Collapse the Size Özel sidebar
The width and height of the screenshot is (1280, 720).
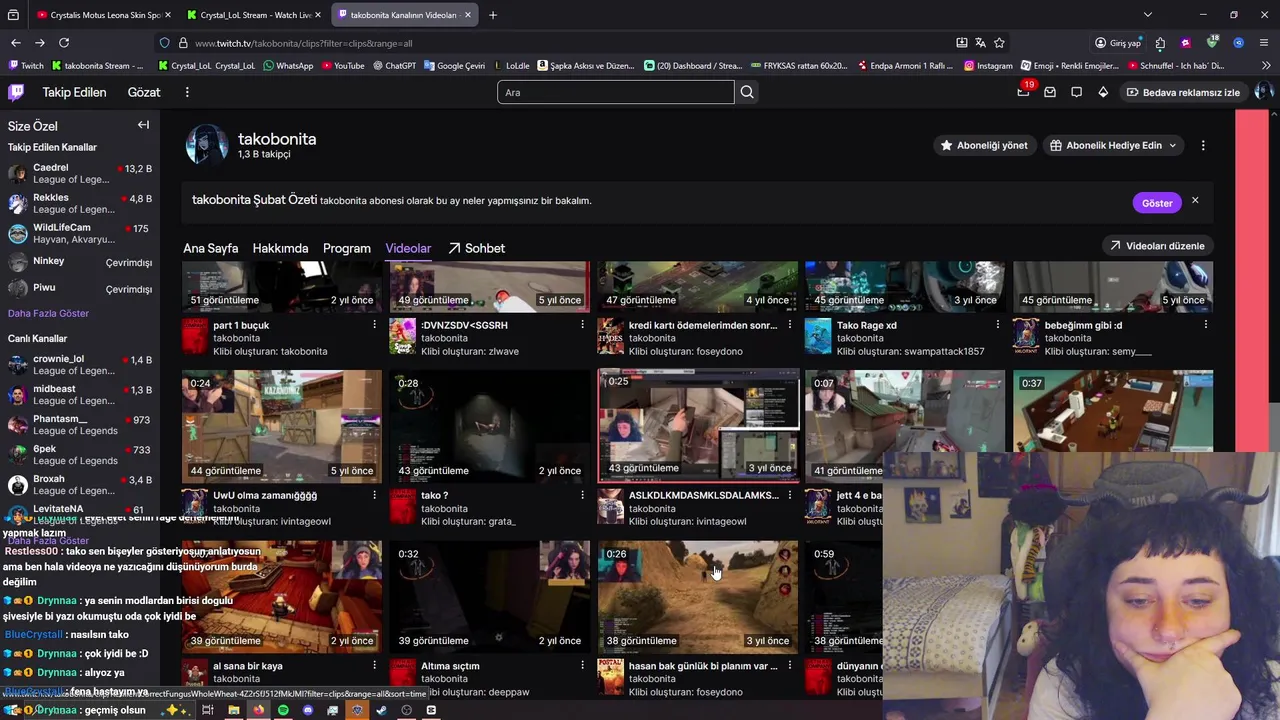pos(143,125)
